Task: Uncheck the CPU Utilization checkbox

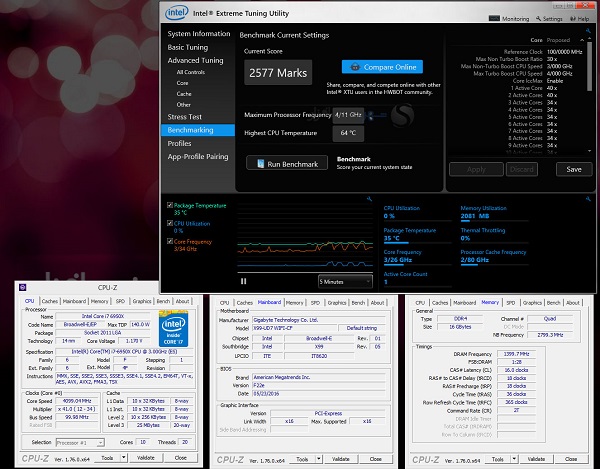Action: point(170,224)
